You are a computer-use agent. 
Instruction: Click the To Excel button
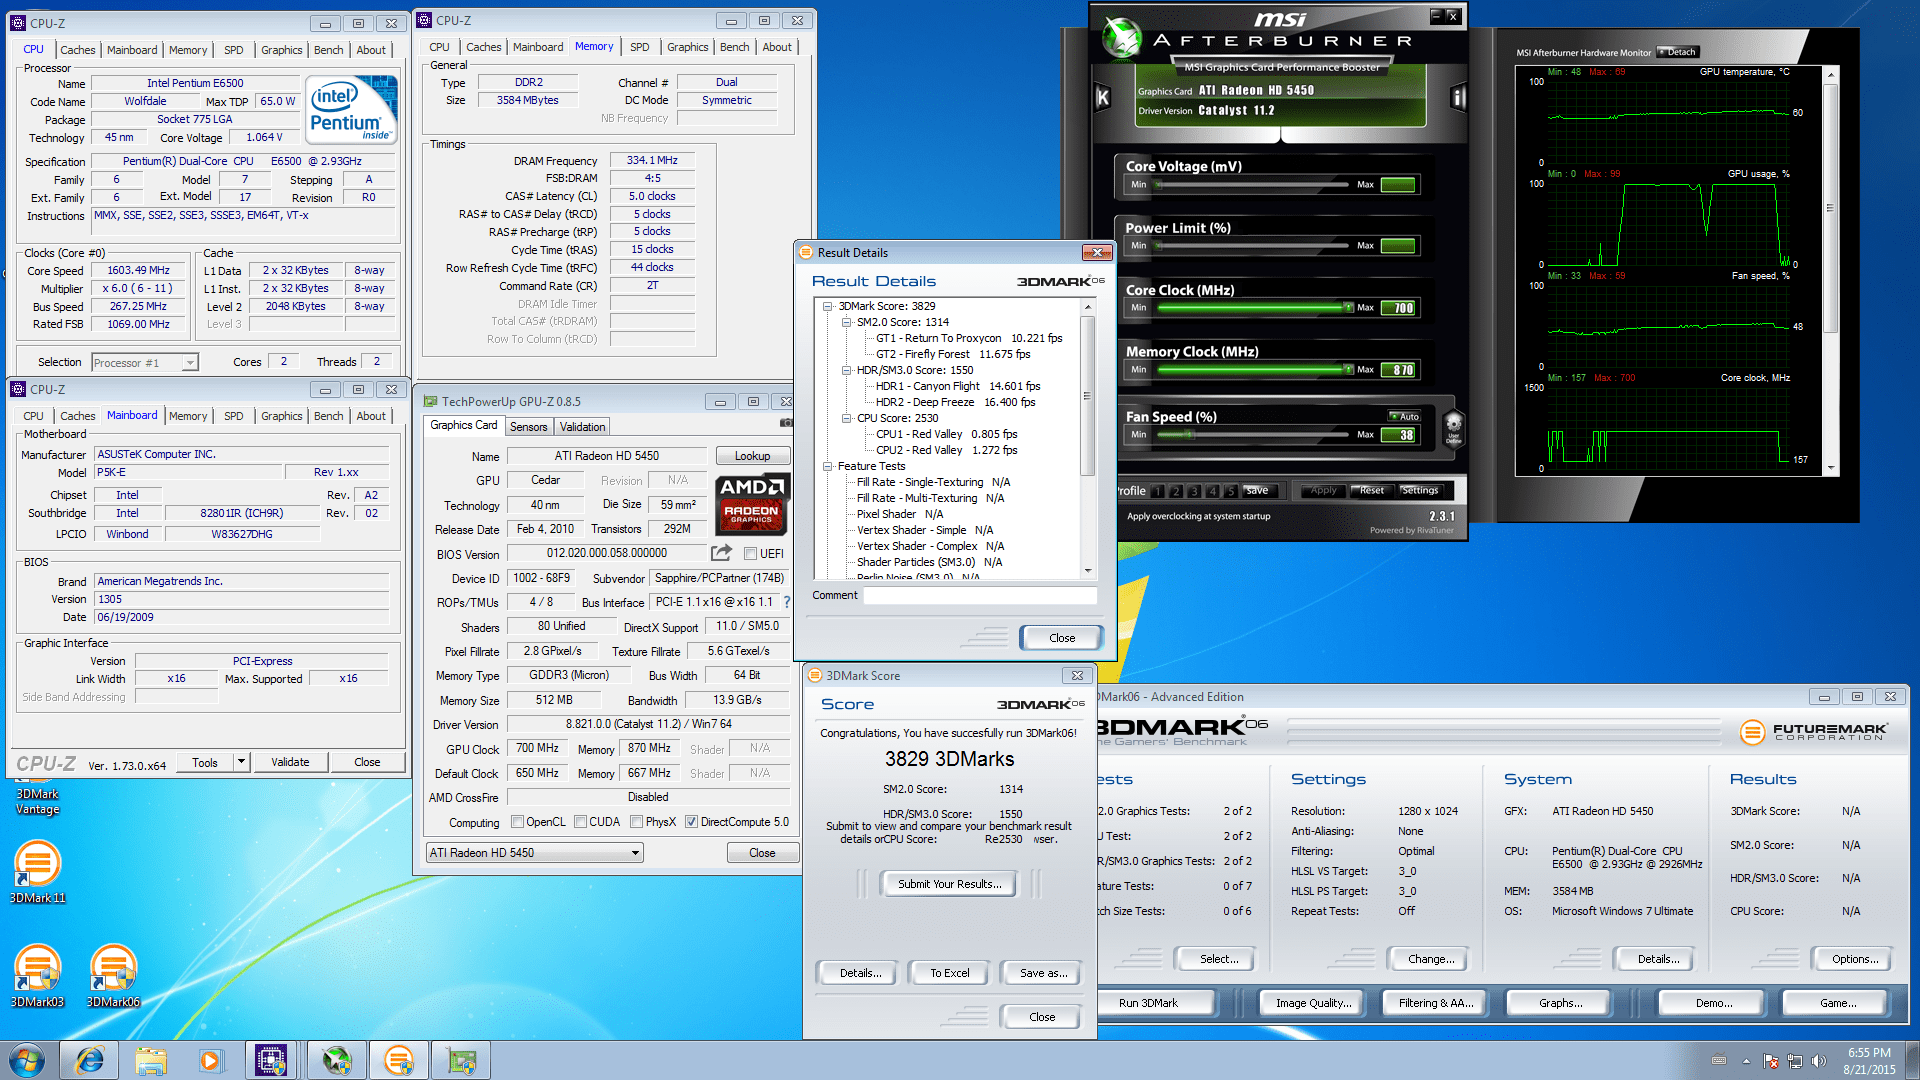(x=949, y=973)
